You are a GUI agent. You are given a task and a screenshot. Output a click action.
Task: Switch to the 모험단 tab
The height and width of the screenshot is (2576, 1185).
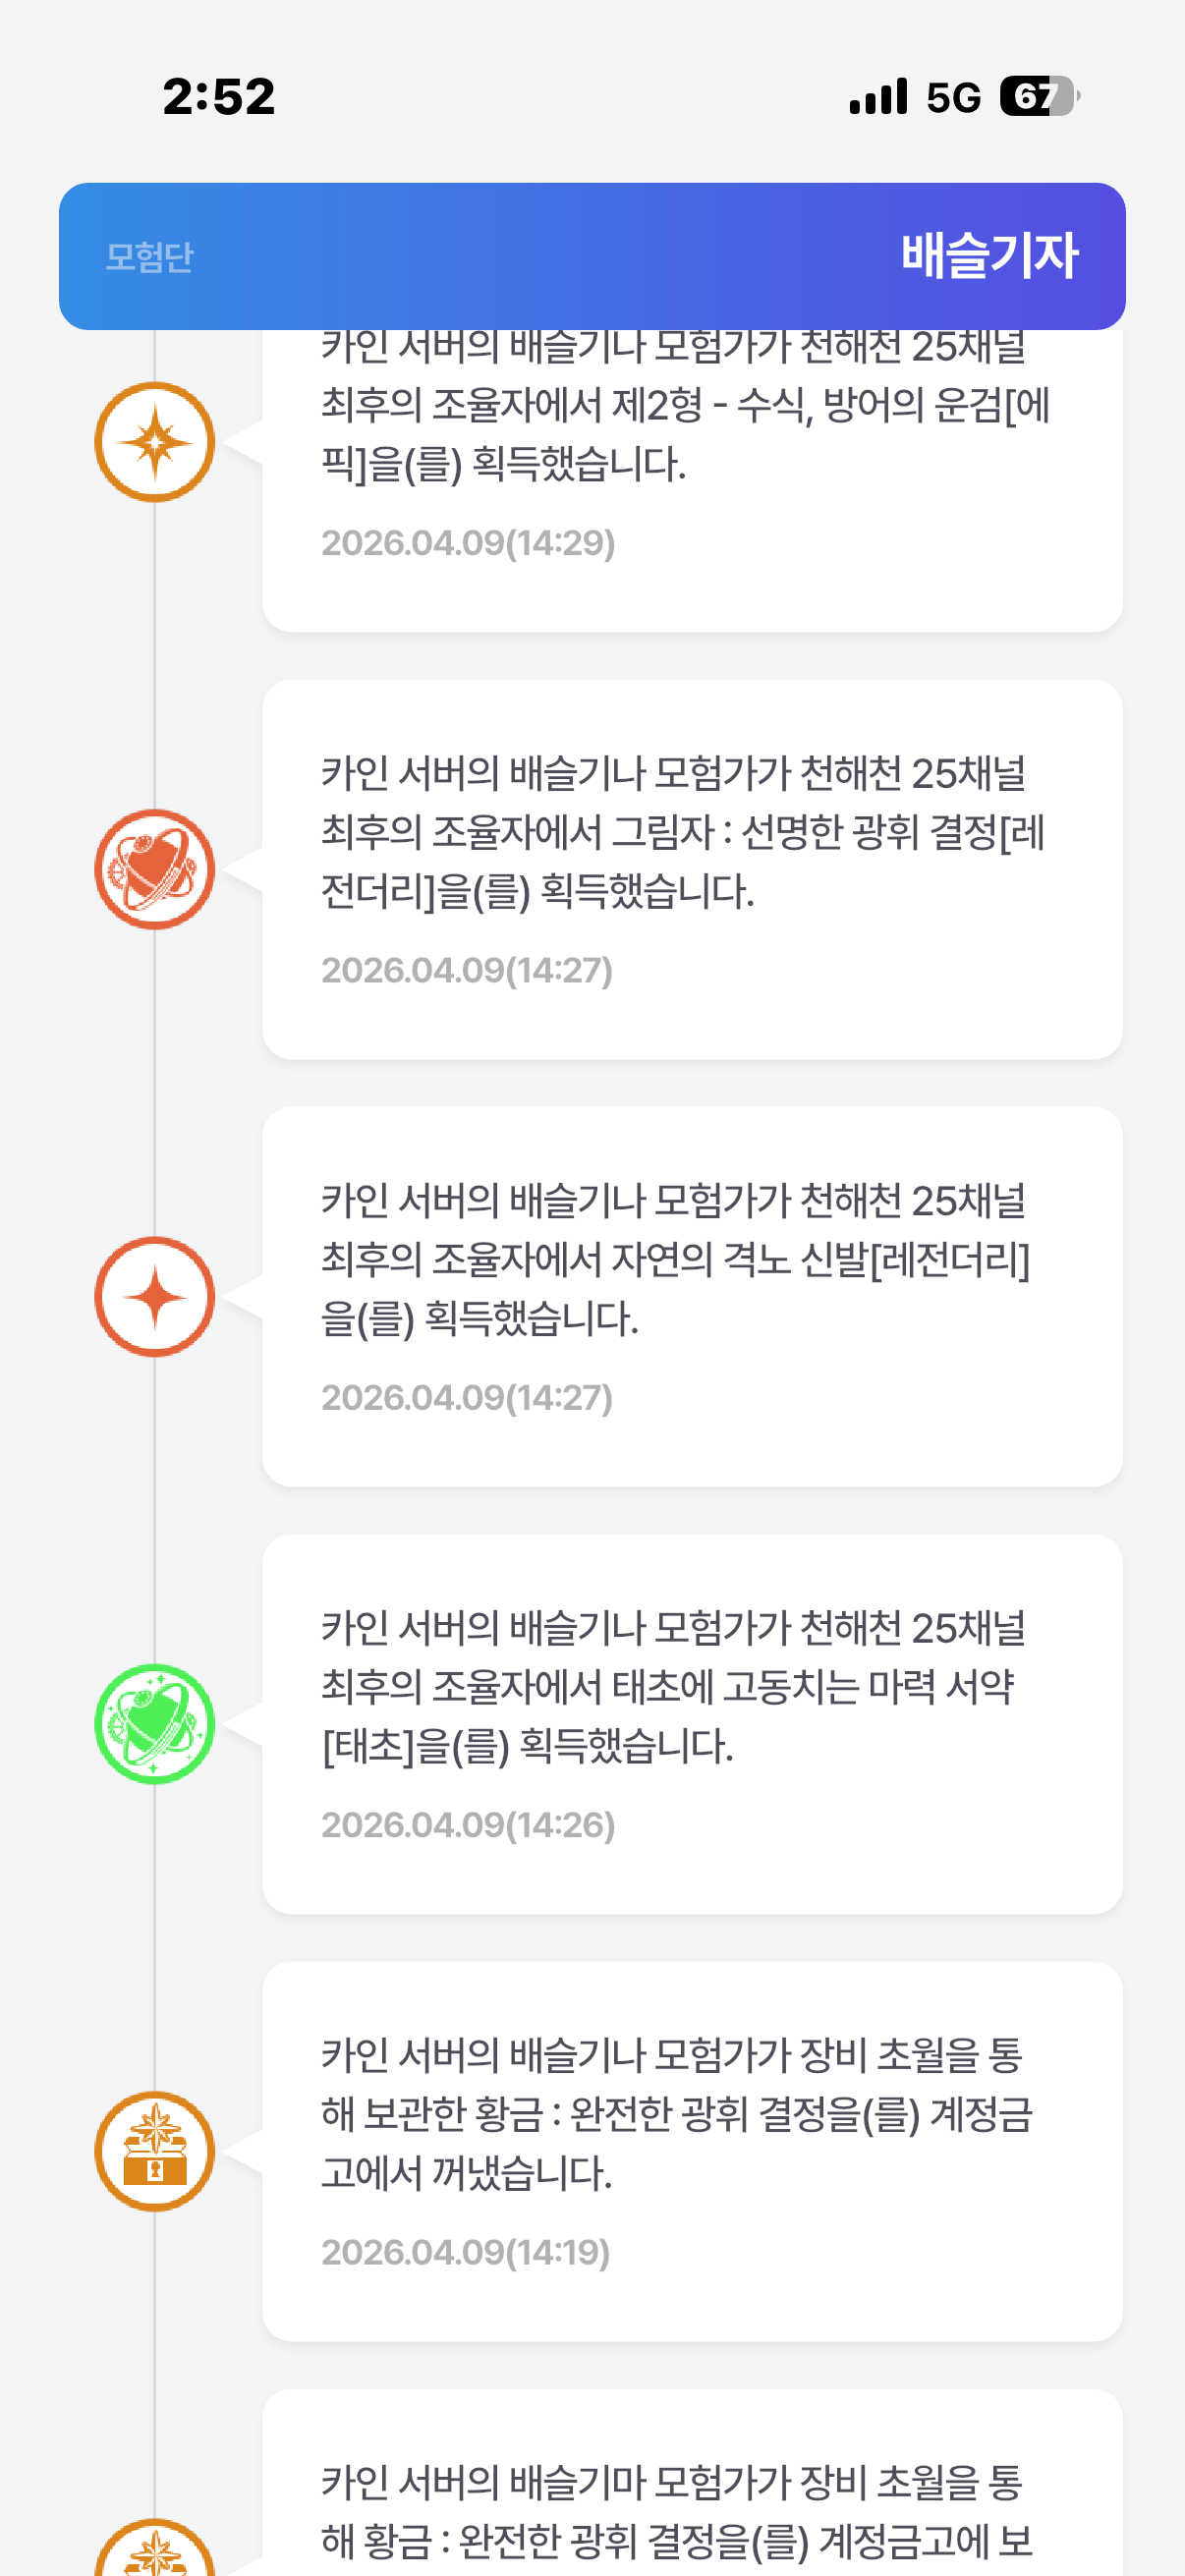pyautogui.click(x=150, y=257)
